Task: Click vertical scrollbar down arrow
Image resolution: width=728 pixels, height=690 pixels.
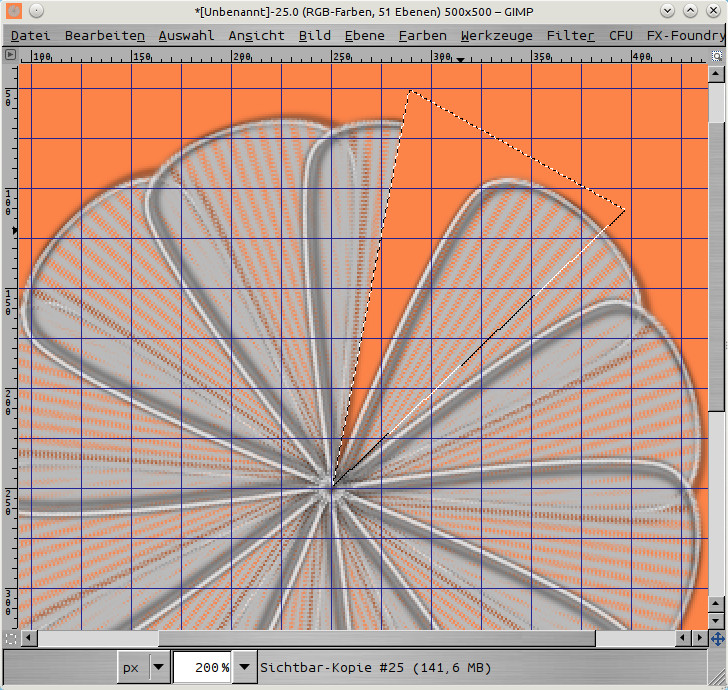Action: pyautogui.click(x=717, y=621)
